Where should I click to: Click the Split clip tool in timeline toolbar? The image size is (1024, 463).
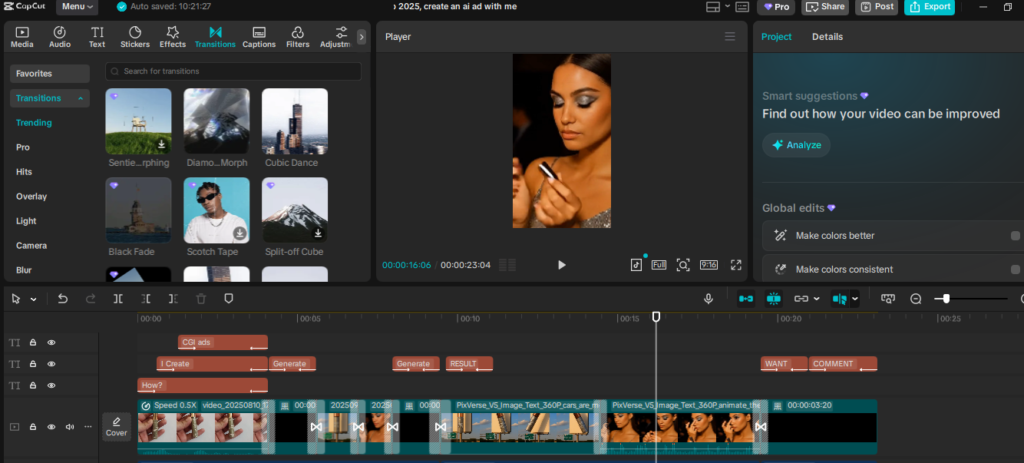click(118, 298)
